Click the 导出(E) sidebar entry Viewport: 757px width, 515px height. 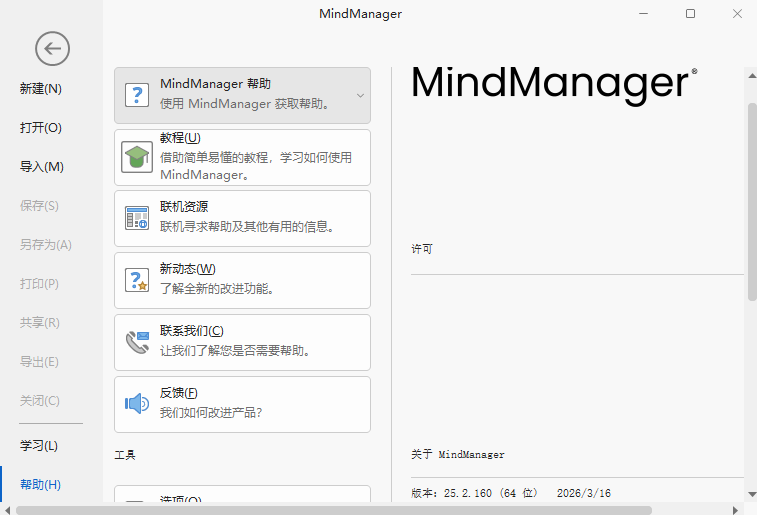tap(40, 362)
